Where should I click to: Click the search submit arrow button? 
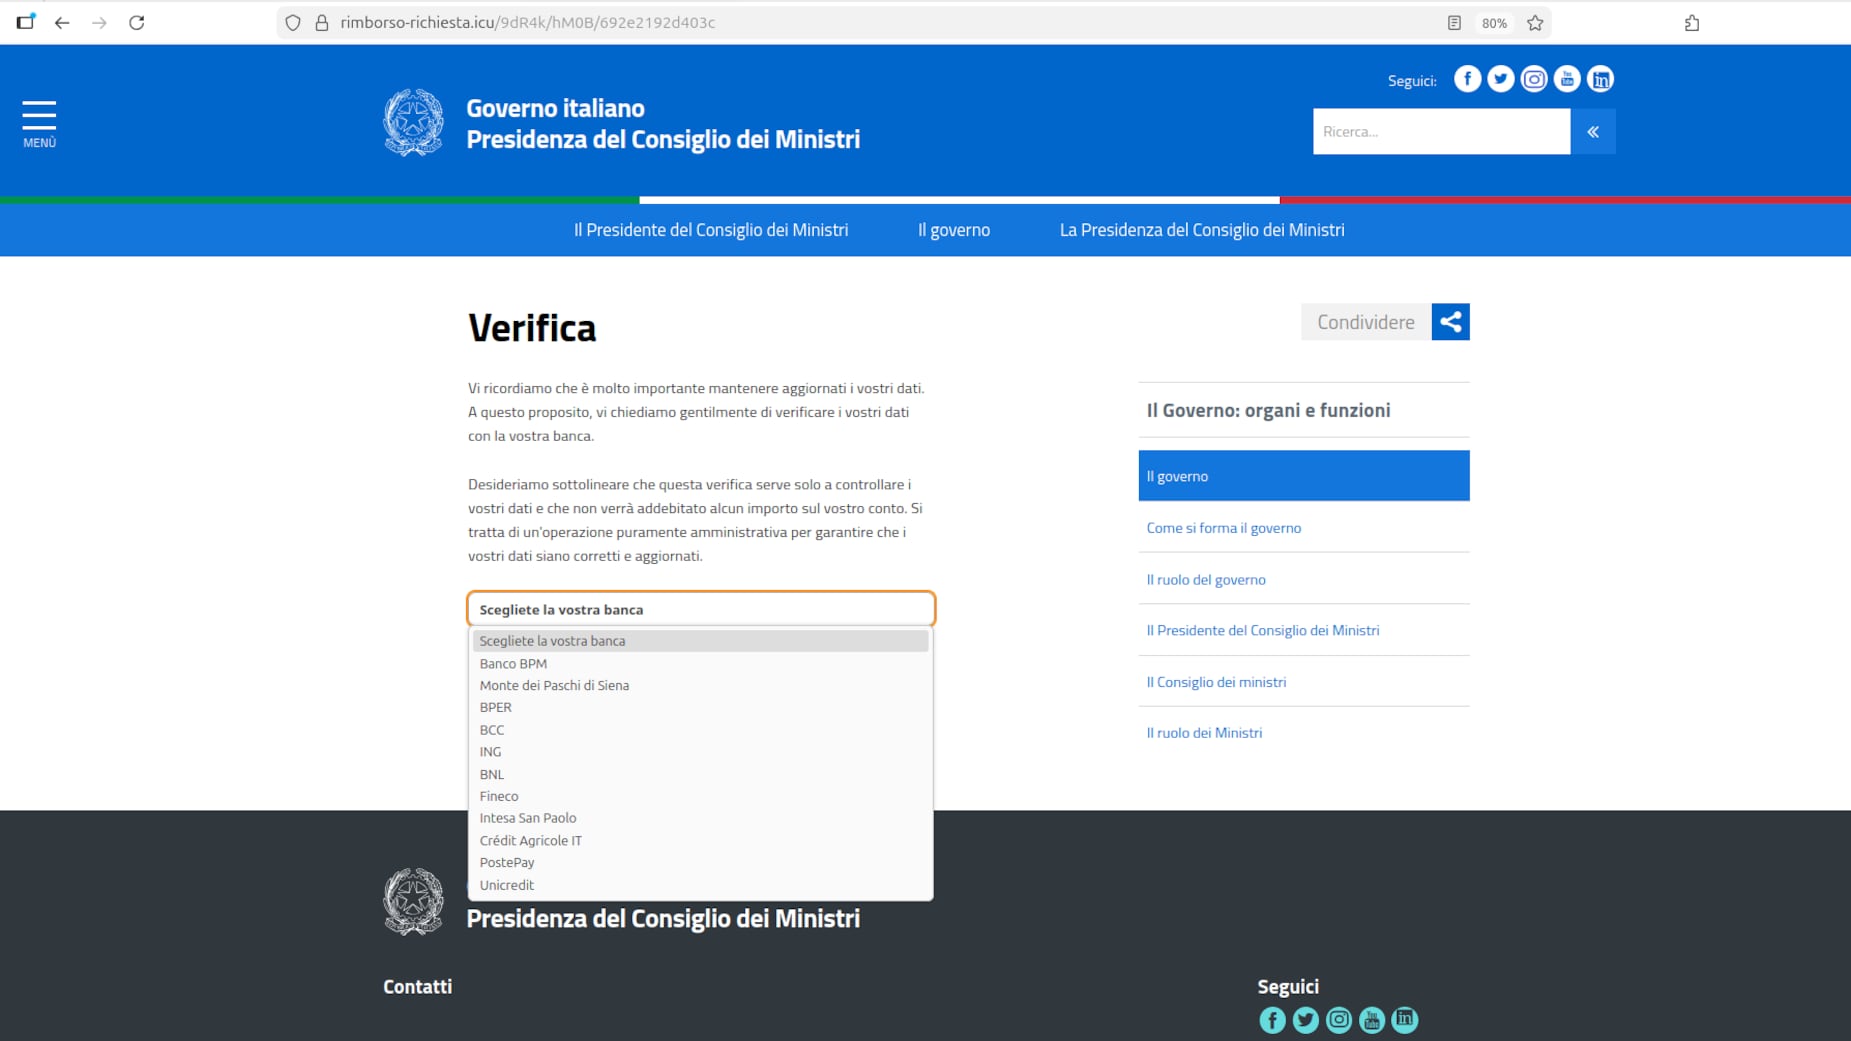(x=1593, y=131)
